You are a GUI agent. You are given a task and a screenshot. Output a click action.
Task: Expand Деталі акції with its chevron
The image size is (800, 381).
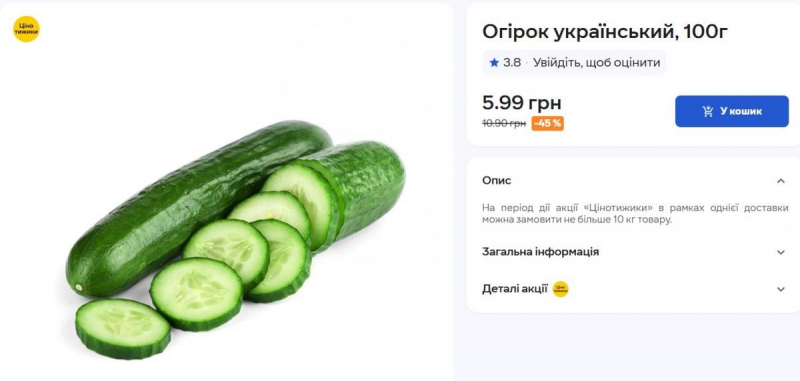(781, 289)
